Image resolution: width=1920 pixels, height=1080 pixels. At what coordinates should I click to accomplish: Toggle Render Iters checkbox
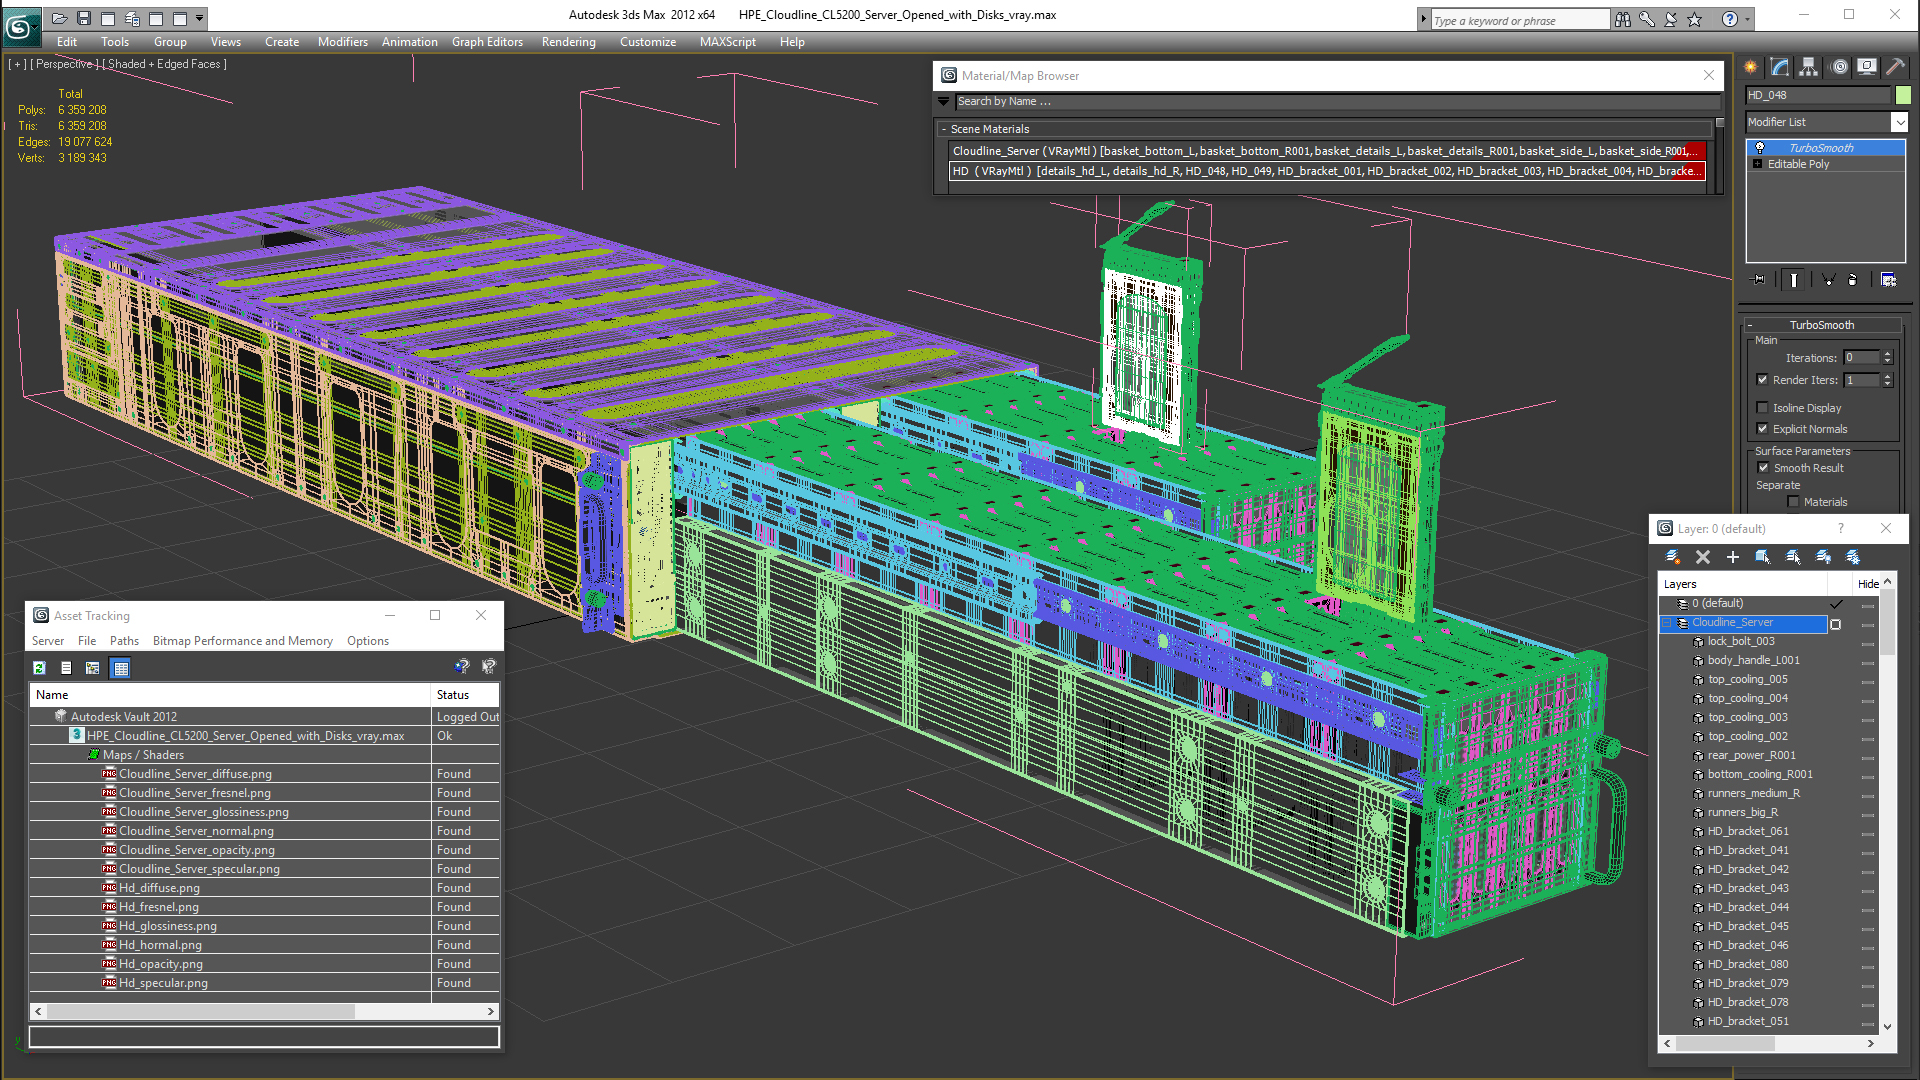(x=1763, y=380)
